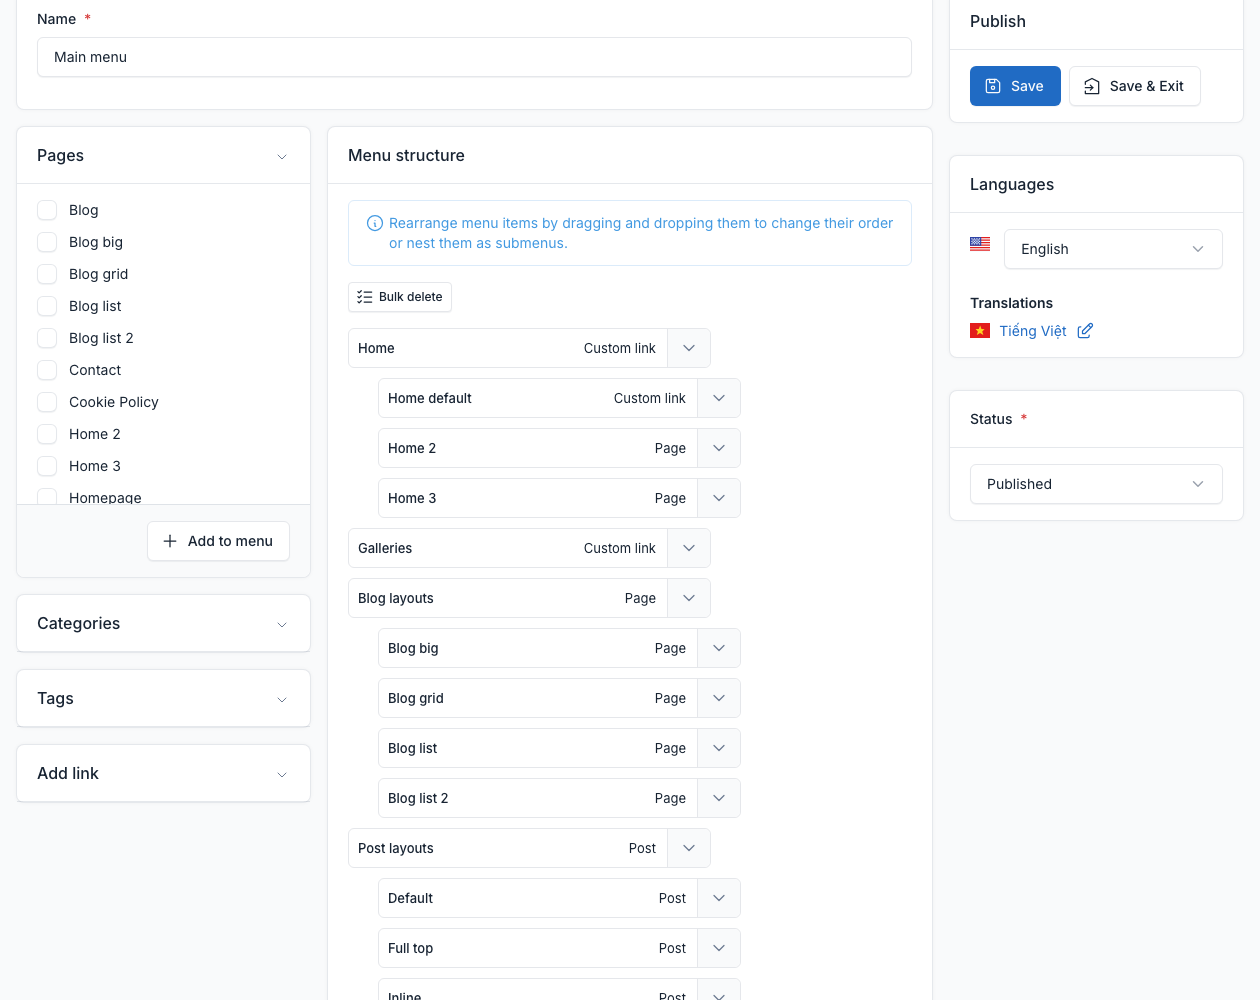This screenshot has width=1260, height=1000.
Task: Click the Add to menu button
Action: point(218,541)
